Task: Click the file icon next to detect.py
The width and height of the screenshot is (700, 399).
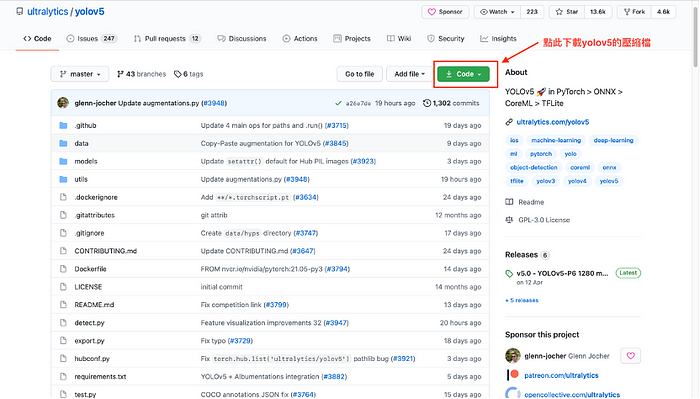Action: pyautogui.click(x=63, y=323)
